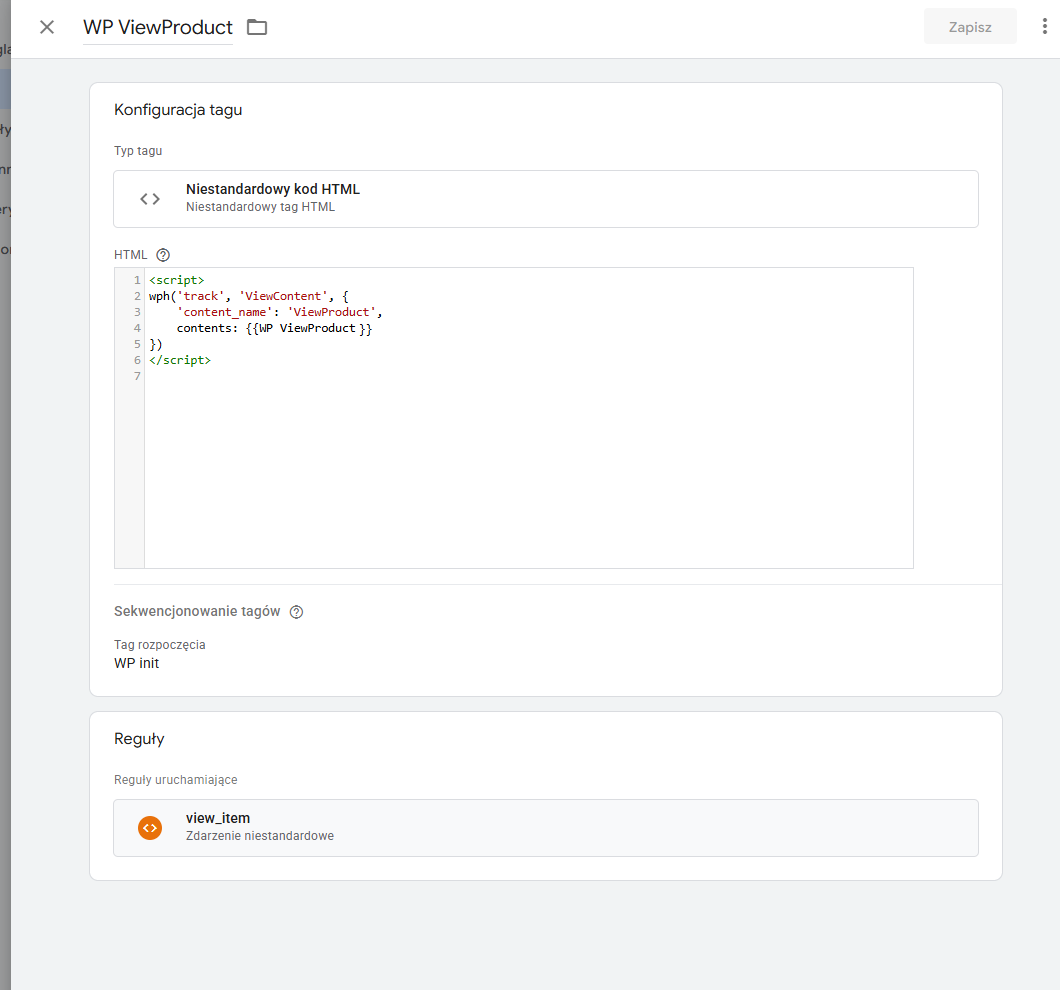1060x990 pixels.
Task: Edit the WP ViewProduct tag name field
Action: 158,27
